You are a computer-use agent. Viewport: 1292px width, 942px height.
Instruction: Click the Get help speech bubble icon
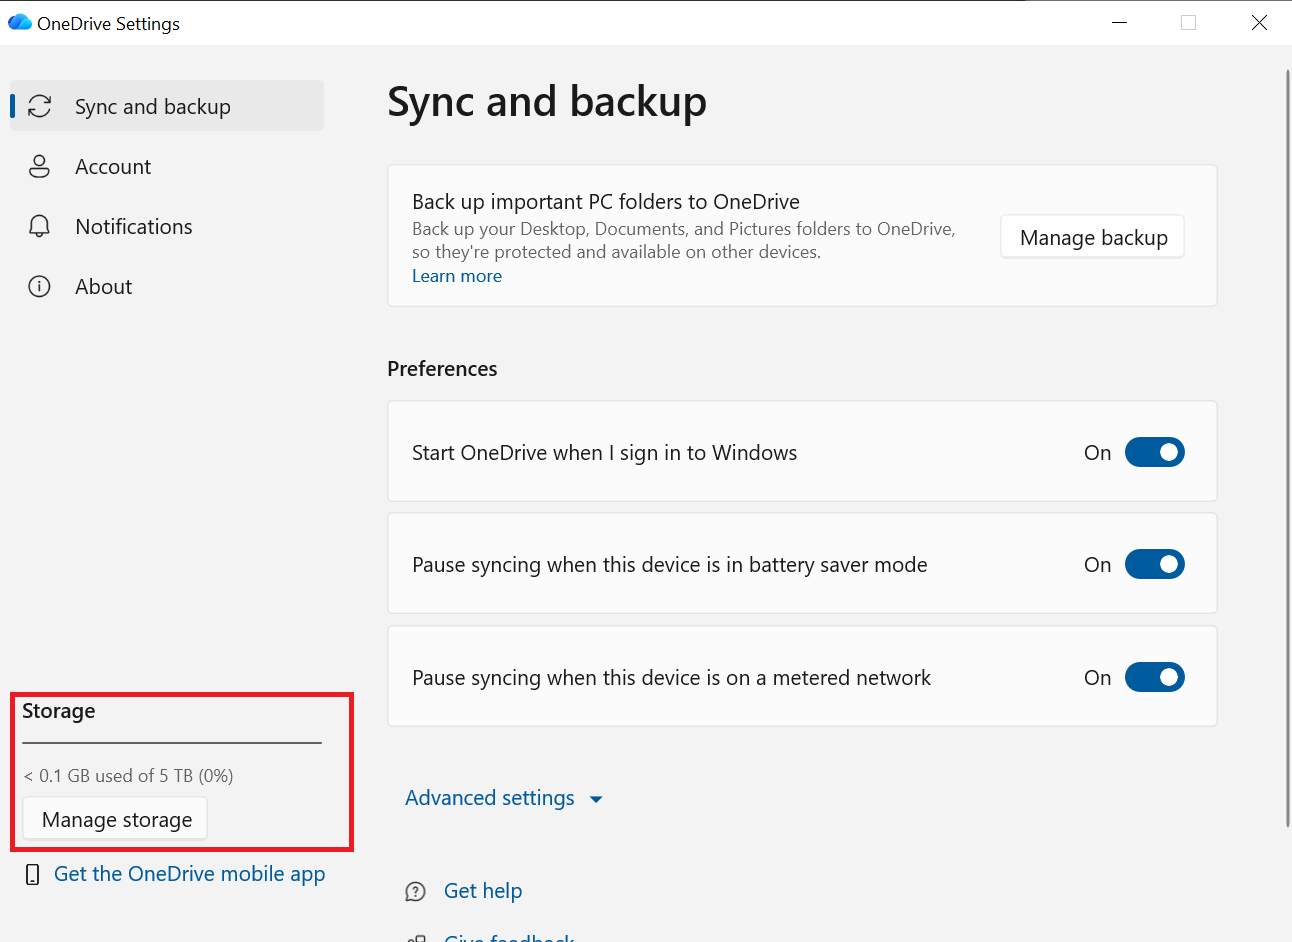click(x=415, y=891)
